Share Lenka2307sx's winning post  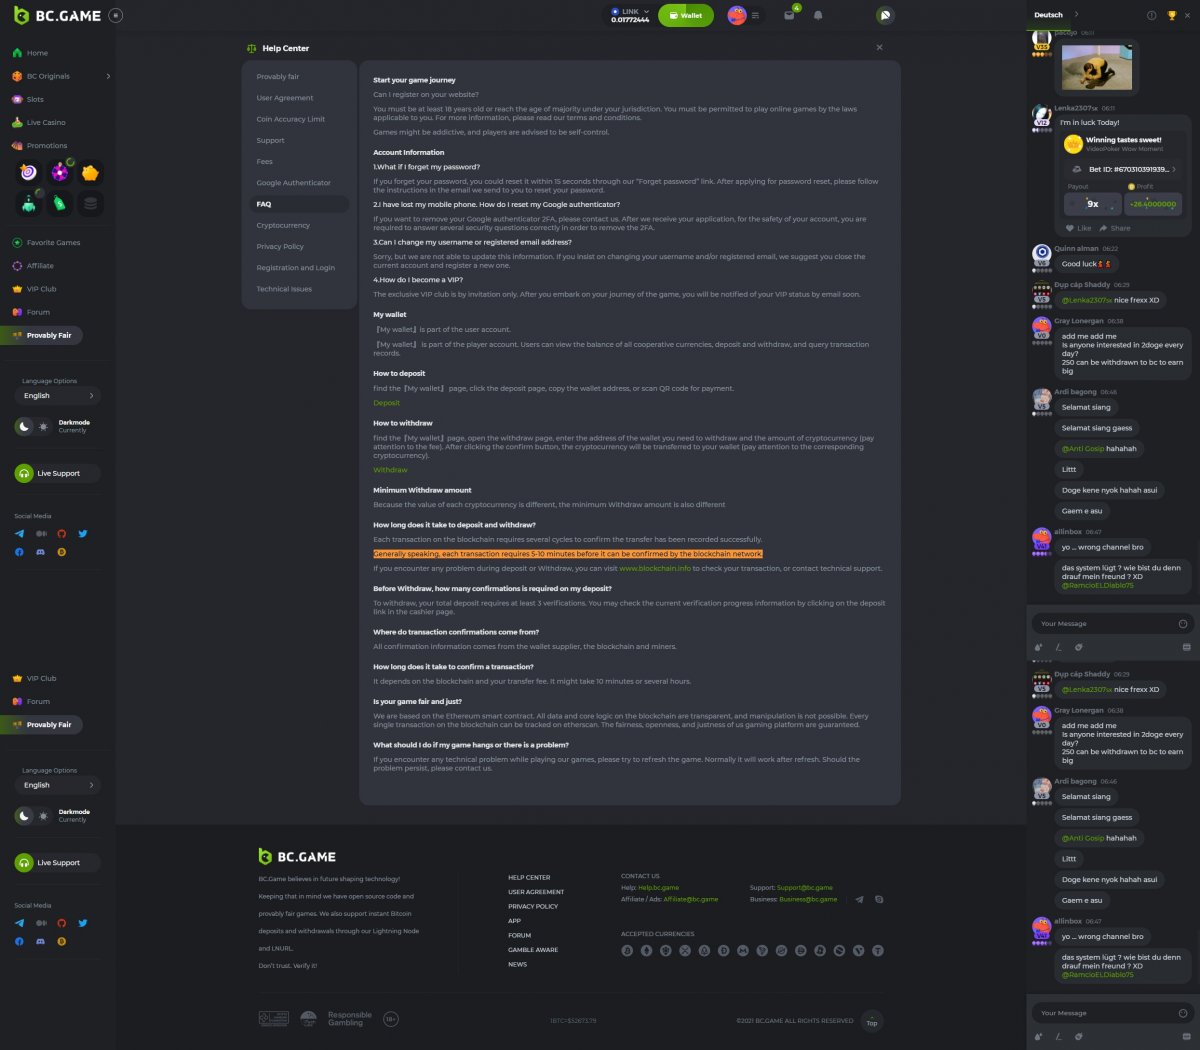pos(1115,228)
